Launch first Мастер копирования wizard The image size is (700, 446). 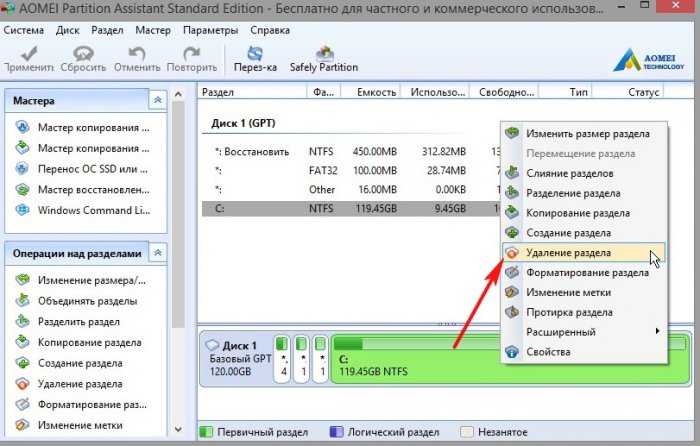coord(82,128)
